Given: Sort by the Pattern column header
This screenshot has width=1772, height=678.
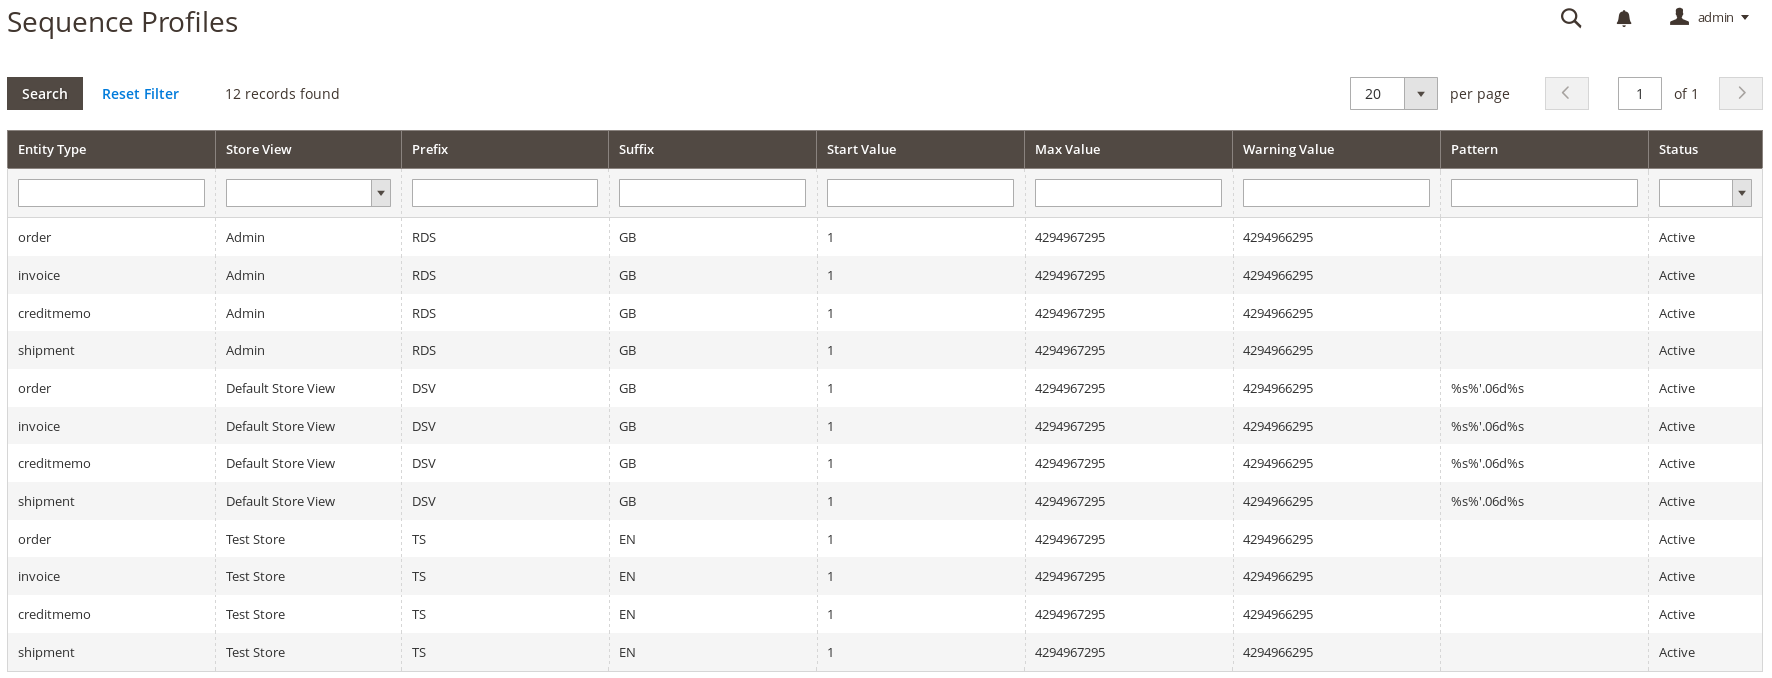Looking at the screenshot, I should [x=1544, y=149].
